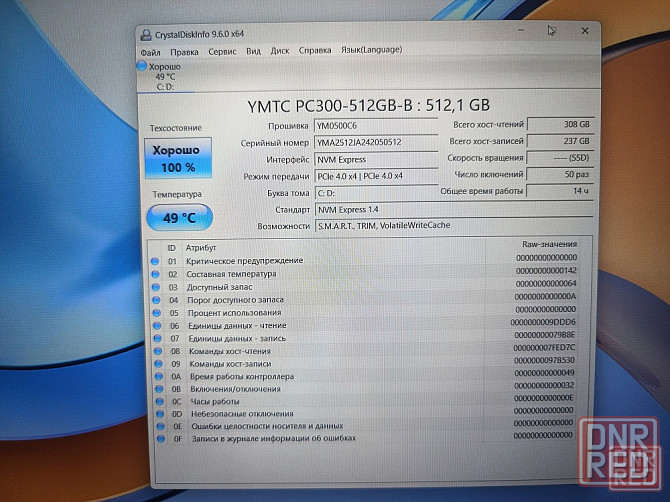Click raw value 00000000000032

click(544, 385)
